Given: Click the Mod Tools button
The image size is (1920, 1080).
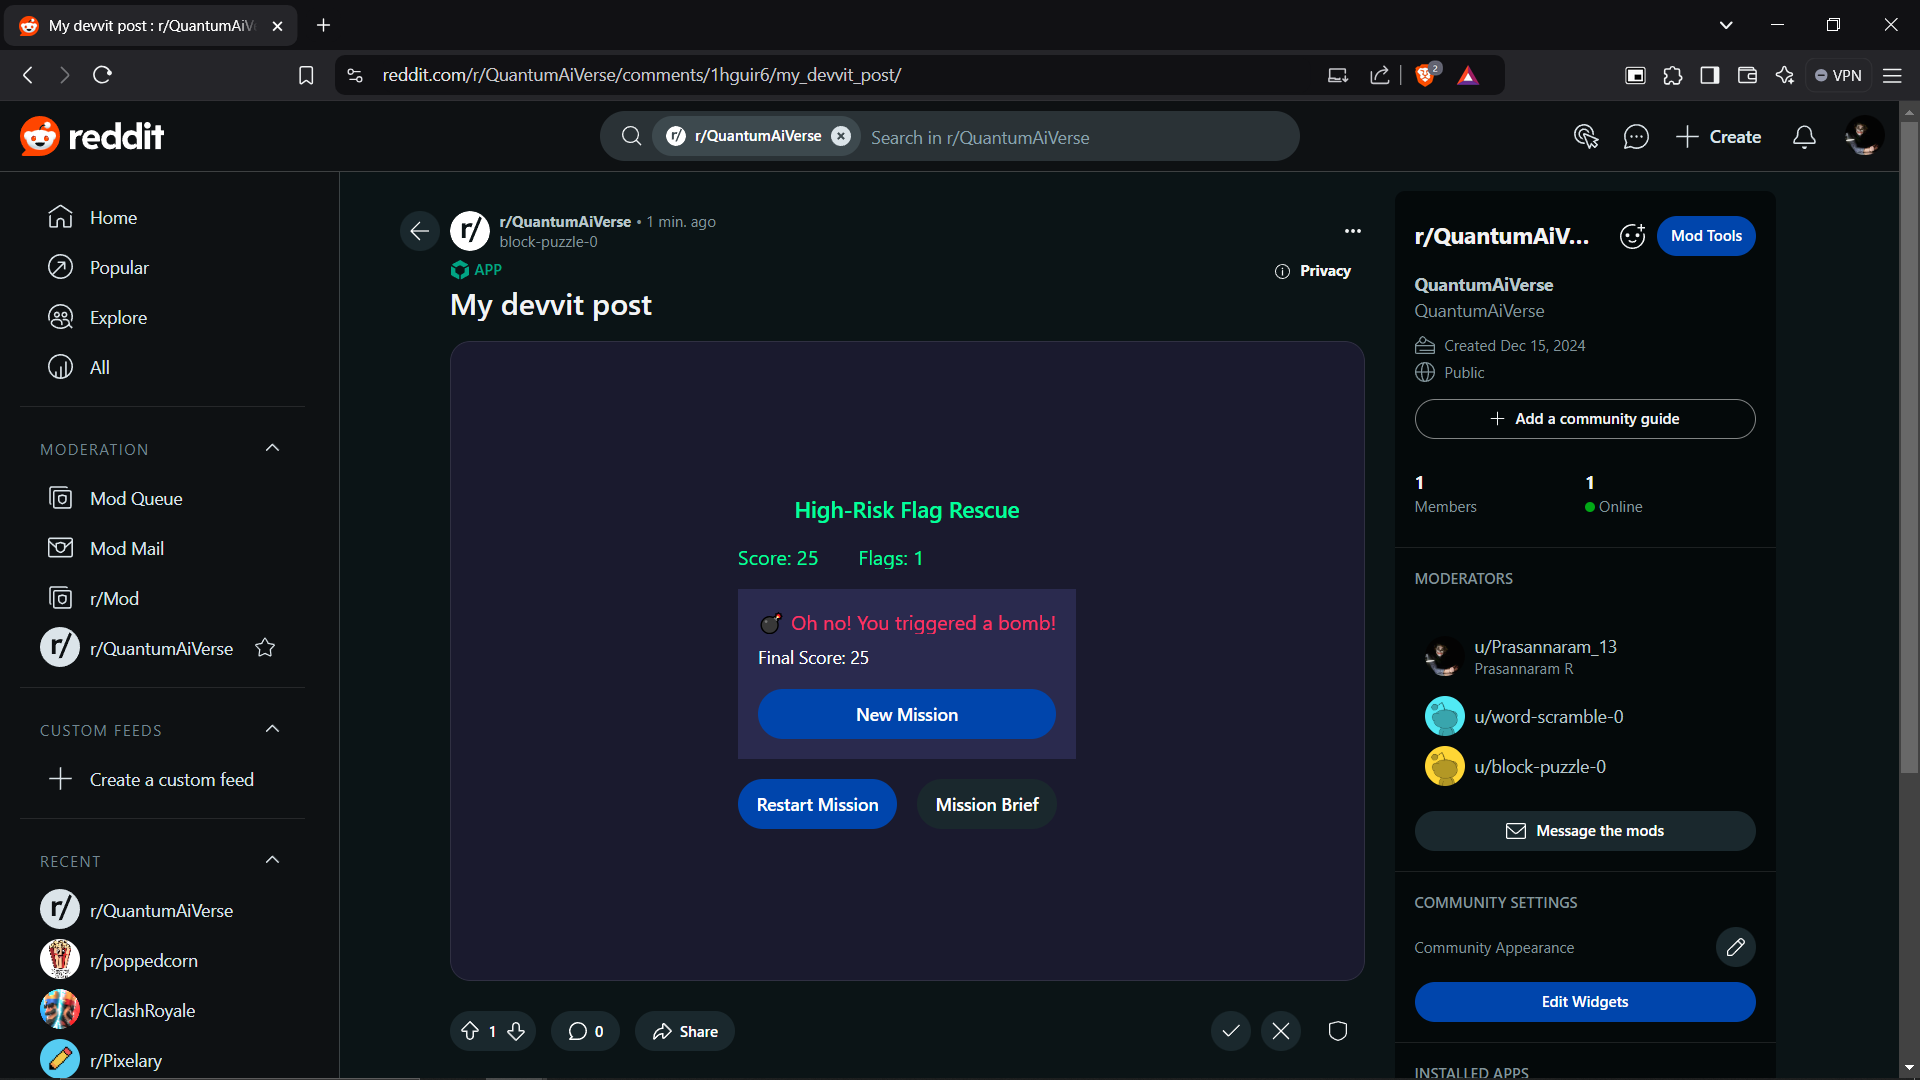Looking at the screenshot, I should [x=1705, y=236].
